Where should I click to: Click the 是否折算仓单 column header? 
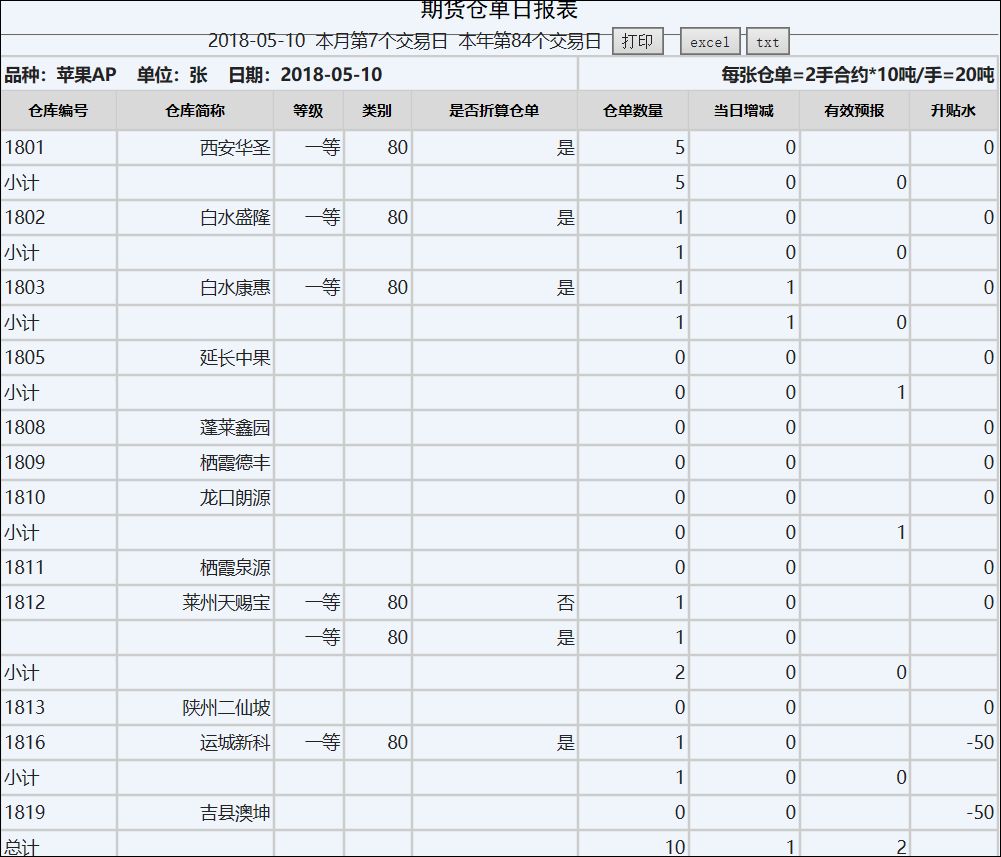pos(496,110)
